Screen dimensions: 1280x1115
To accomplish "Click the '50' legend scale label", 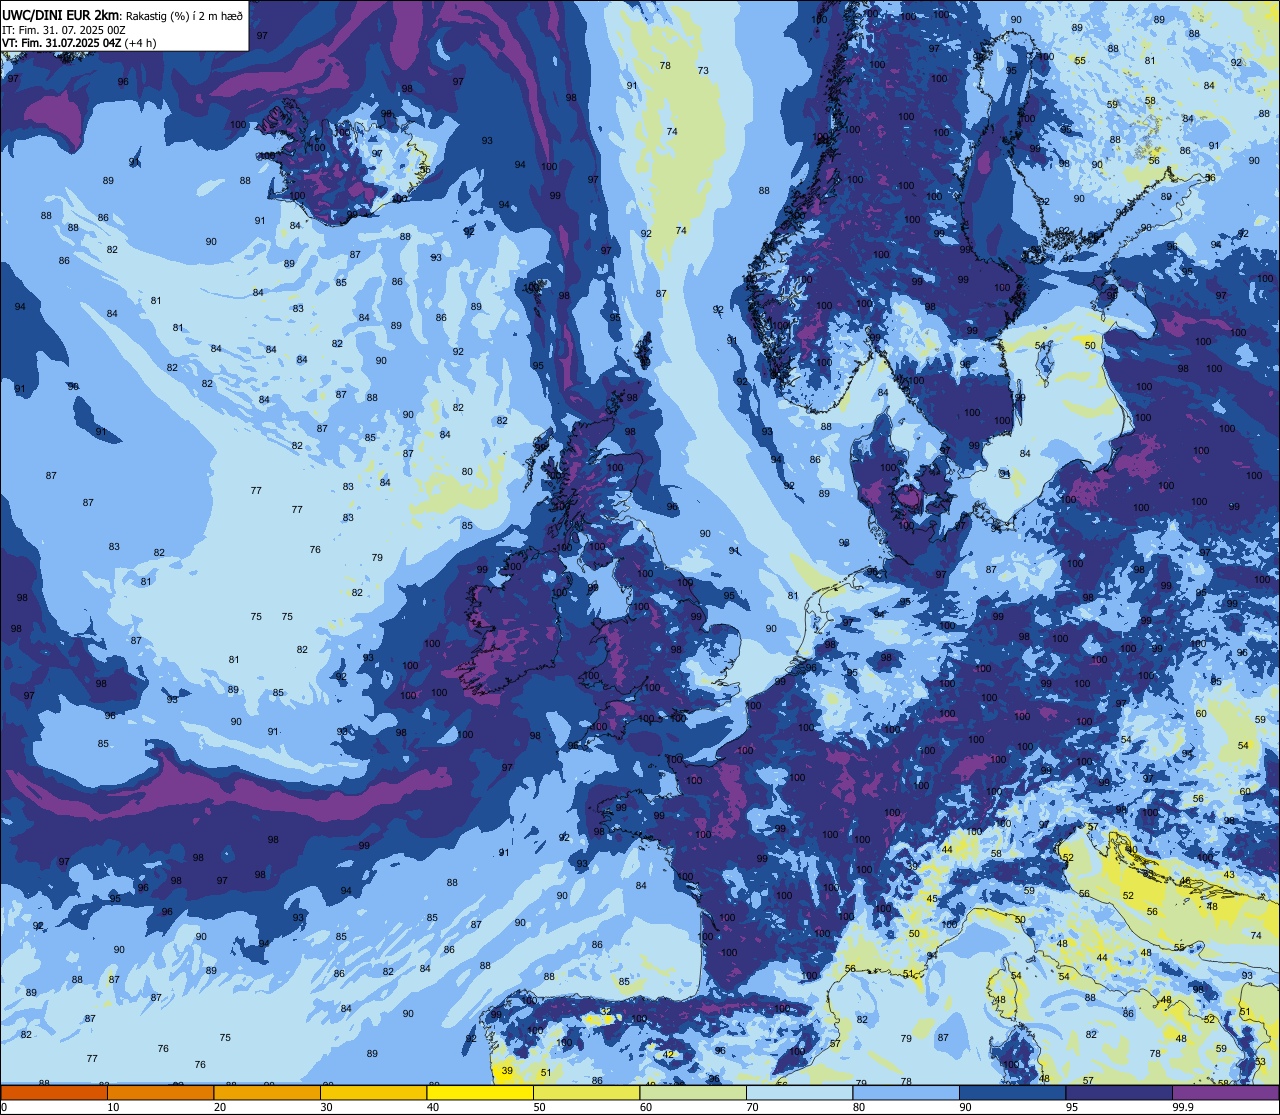I will click(x=539, y=1107).
